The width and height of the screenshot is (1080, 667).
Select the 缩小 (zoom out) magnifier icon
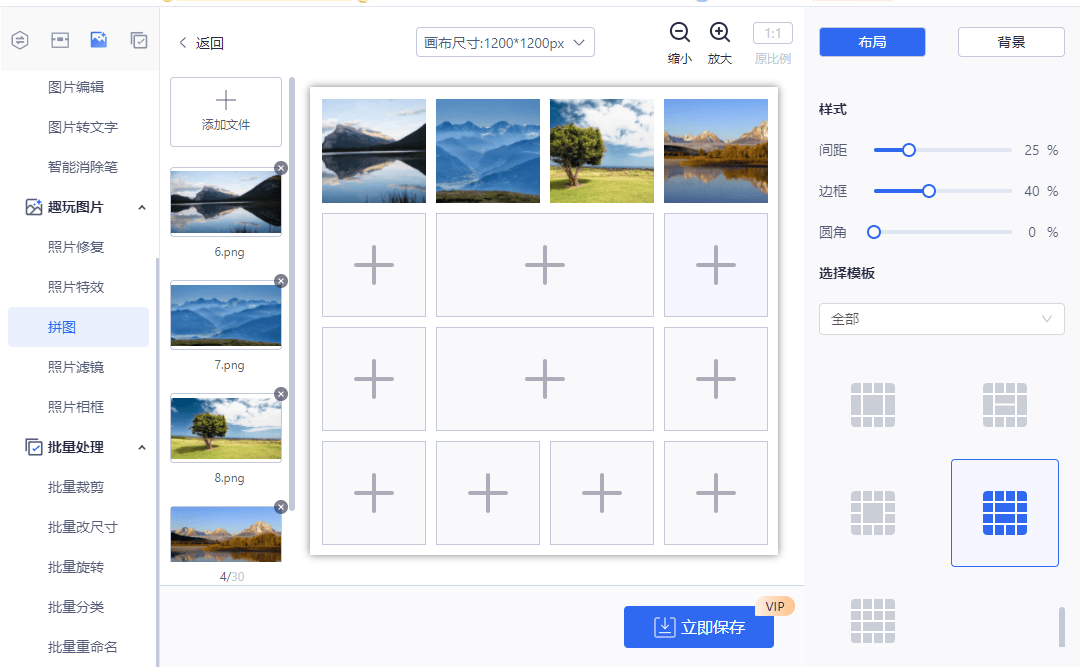pyautogui.click(x=680, y=32)
